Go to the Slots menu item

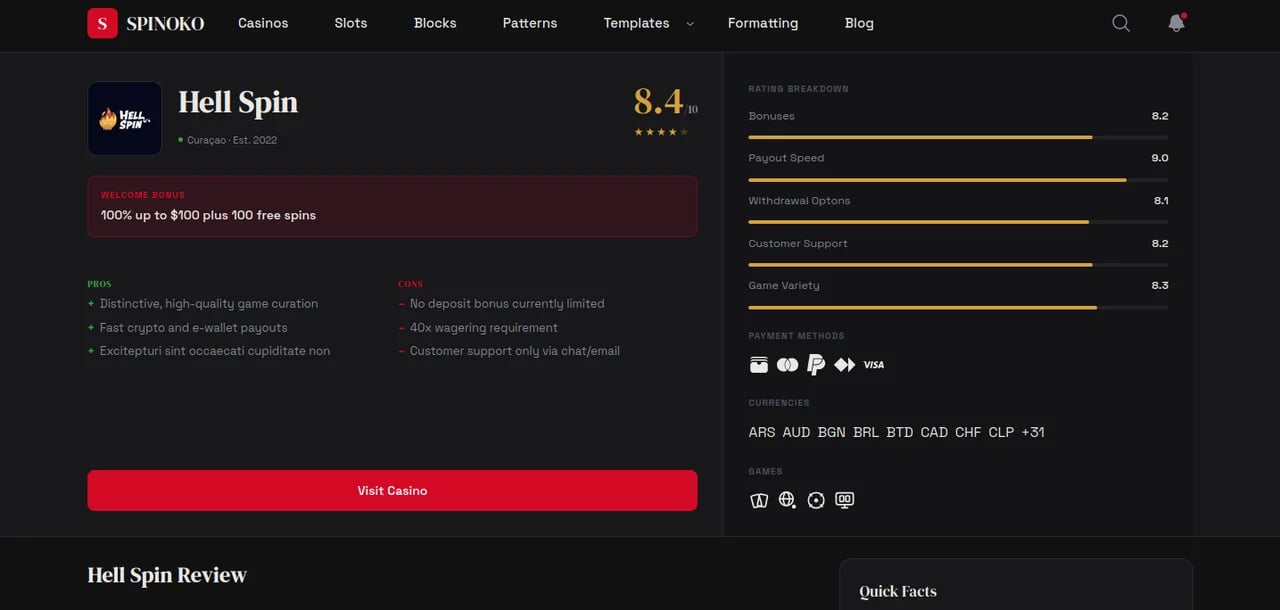(351, 23)
